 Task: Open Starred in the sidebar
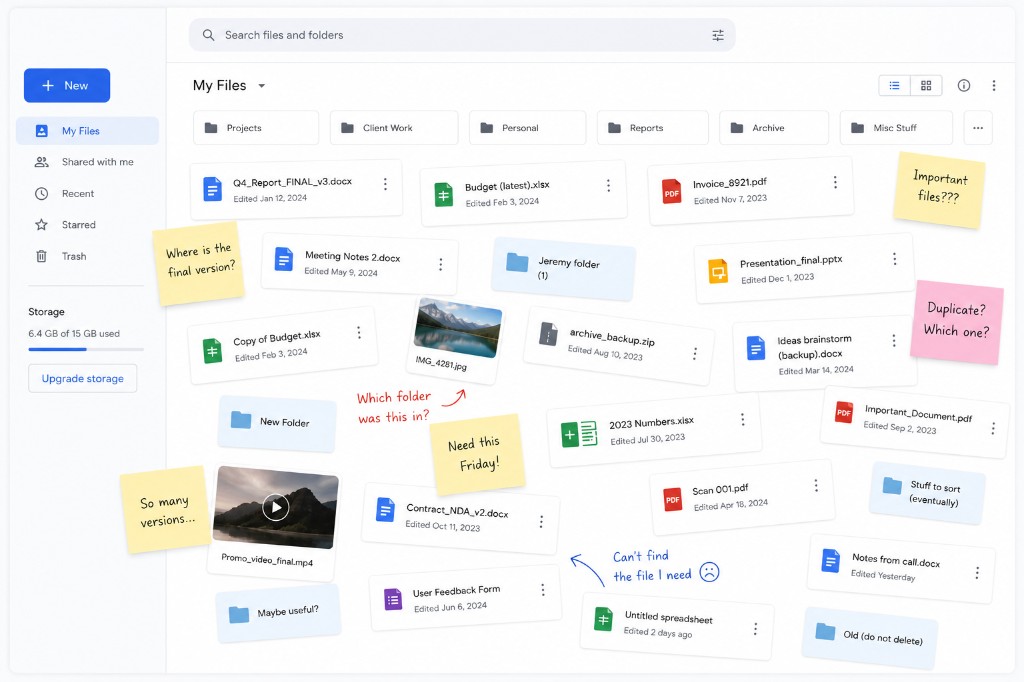point(88,225)
